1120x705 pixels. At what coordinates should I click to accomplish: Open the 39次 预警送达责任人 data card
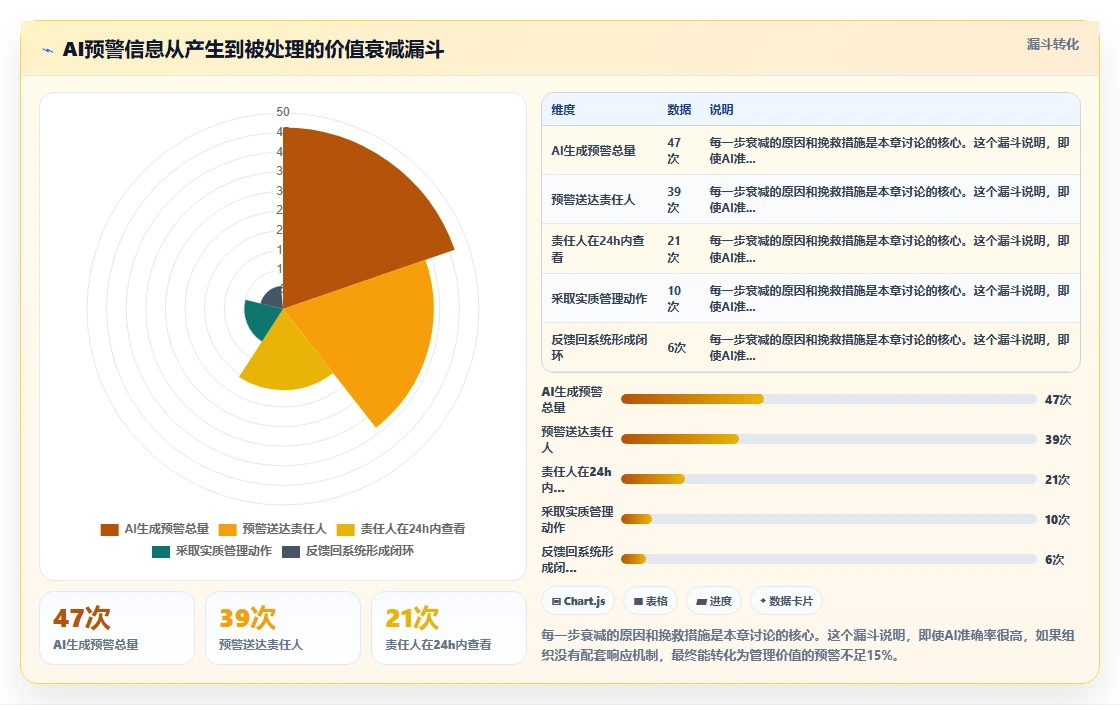[x=283, y=628]
